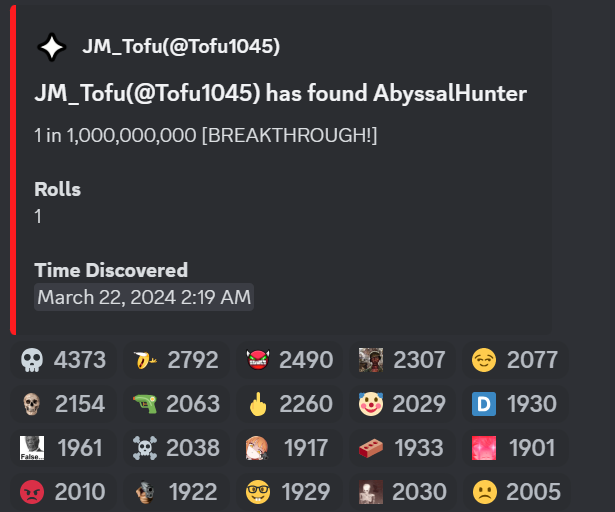The height and width of the screenshot is (512, 615).
Task: Click the March 22, 2024 2:19 AM timestamp
Action: [x=144, y=297]
